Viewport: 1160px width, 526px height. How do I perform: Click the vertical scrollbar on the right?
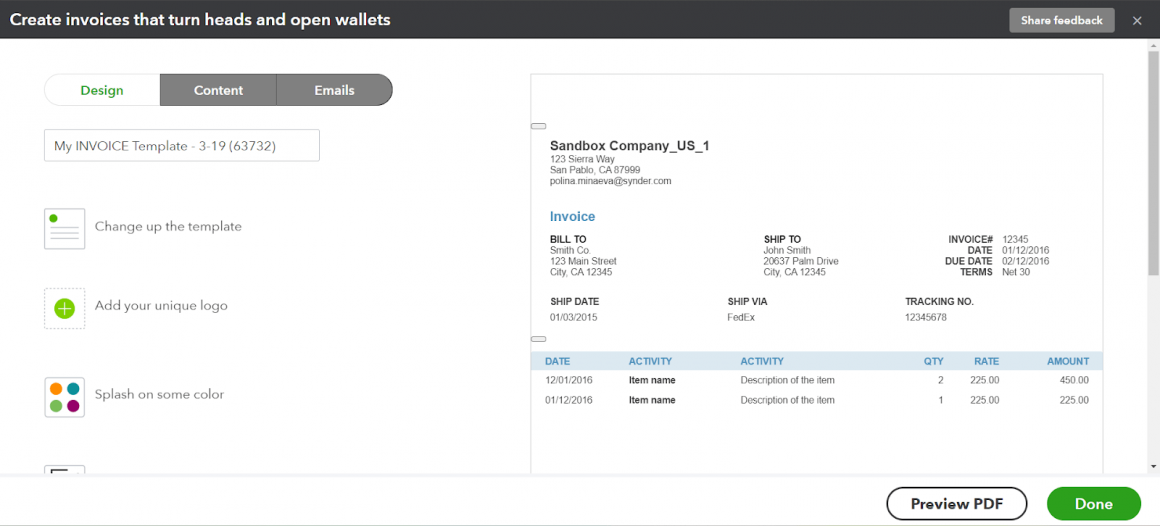pyautogui.click(x=1153, y=160)
